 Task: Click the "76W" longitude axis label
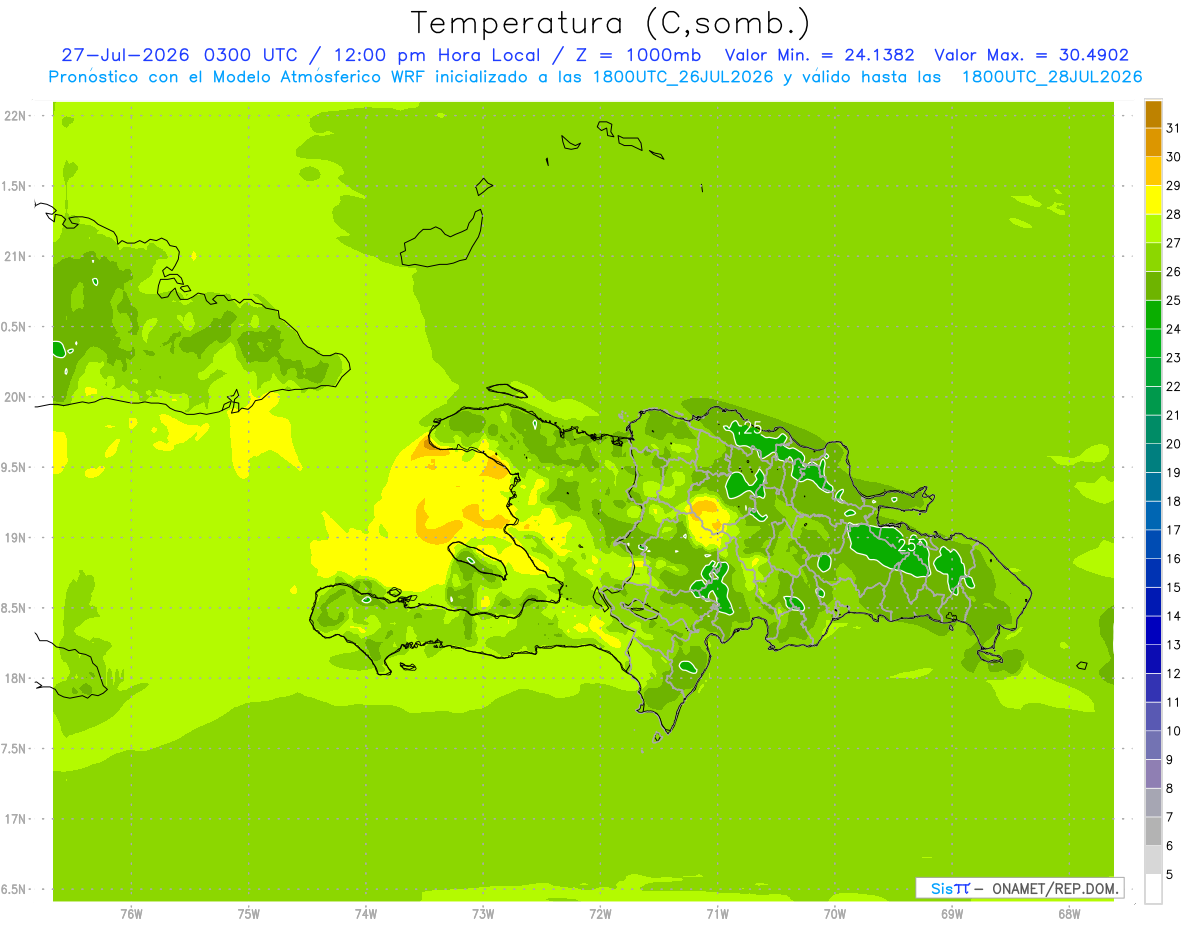[131, 914]
